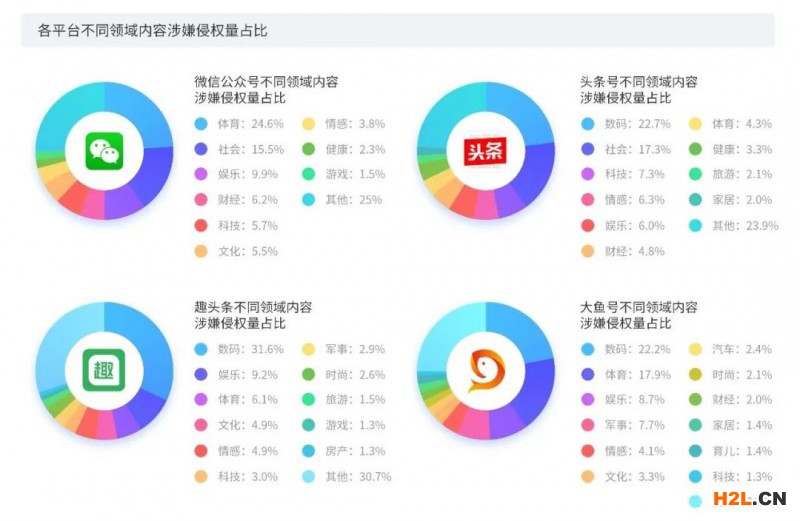Click the H2L.CN watermark logo
Screen dimensions: 800x521
pyautogui.click(x=749, y=498)
